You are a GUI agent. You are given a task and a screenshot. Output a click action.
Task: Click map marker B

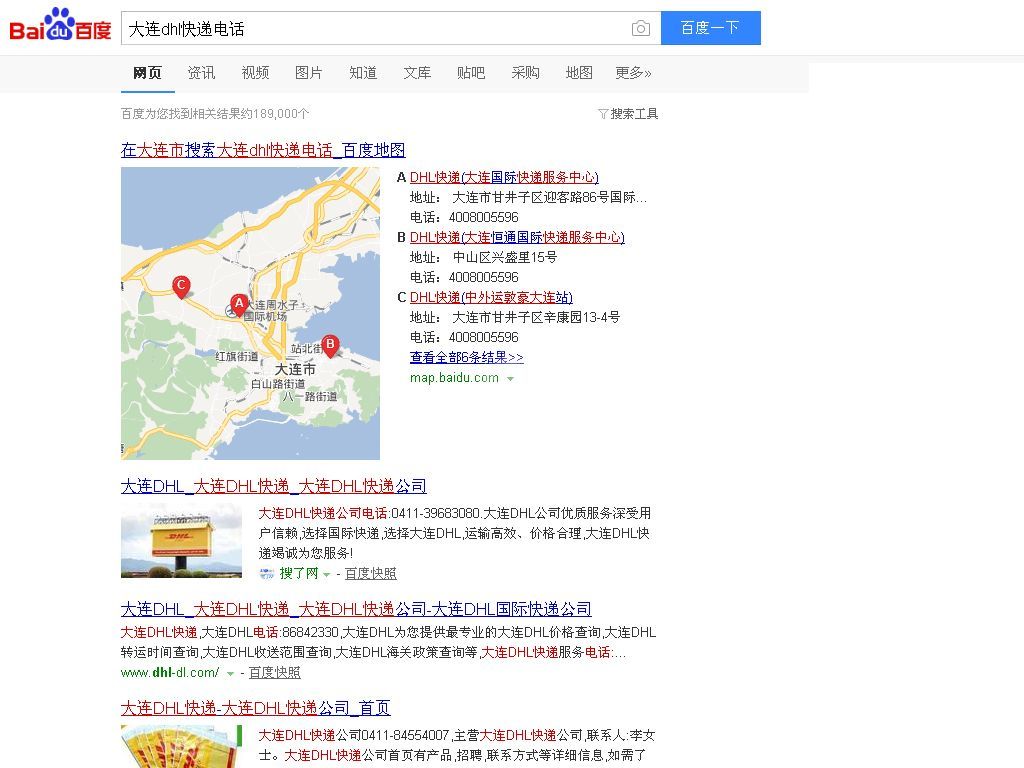coord(330,346)
